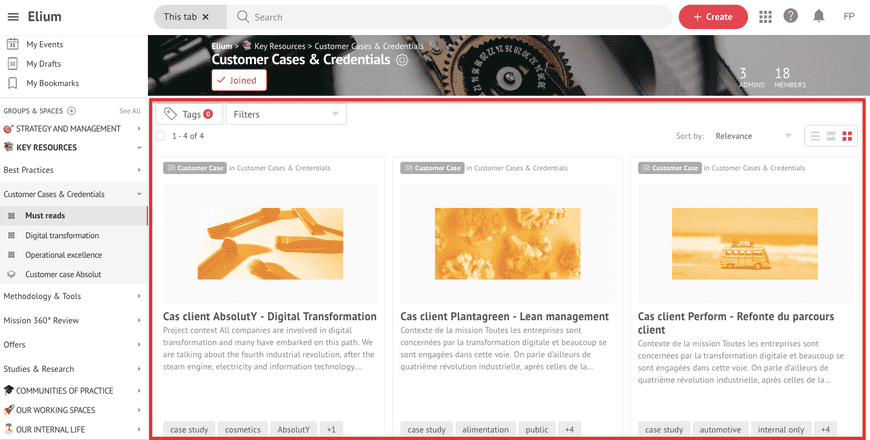Expand the Offers space
The width and height of the screenshot is (870, 440).
(139, 345)
